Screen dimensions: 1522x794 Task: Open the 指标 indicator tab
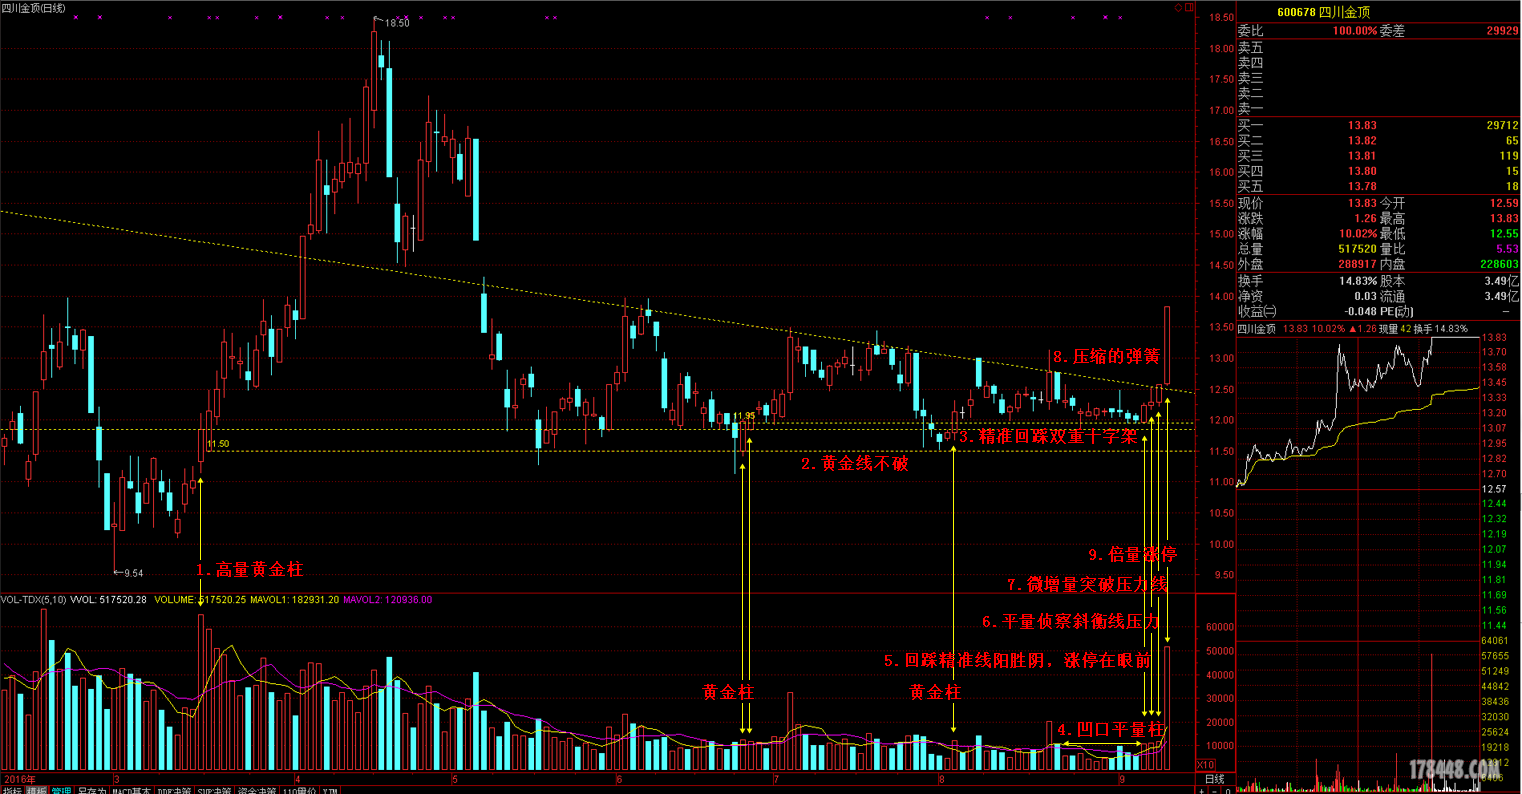click(x=13, y=790)
